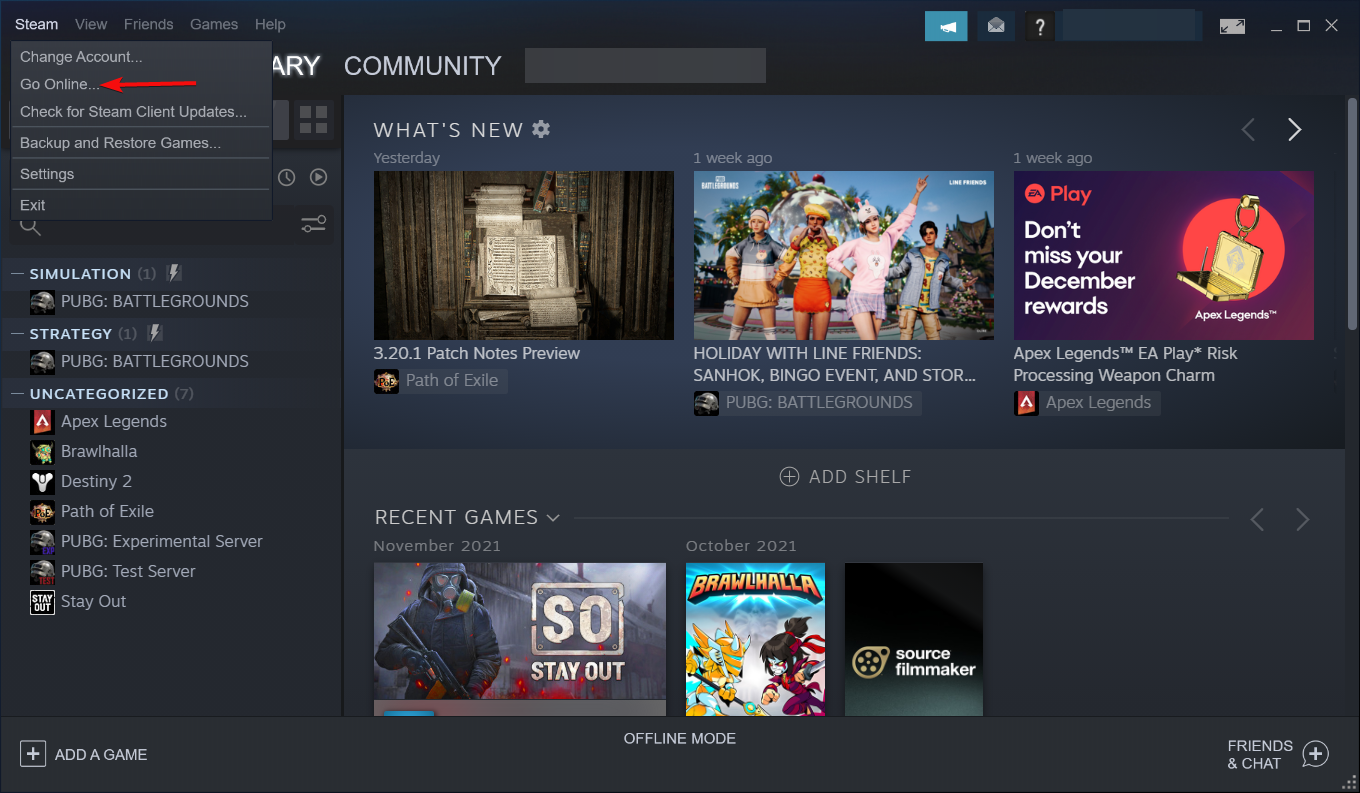Click the question mark help icon

(1040, 26)
